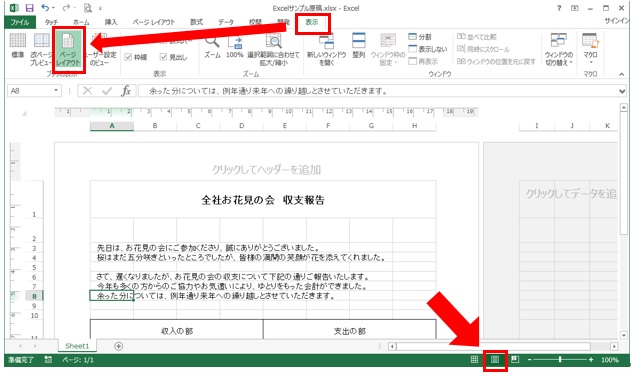Viewport: 631px width, 374px height.
Task: Click the macro recording icon in status bar
Action: tap(48, 360)
